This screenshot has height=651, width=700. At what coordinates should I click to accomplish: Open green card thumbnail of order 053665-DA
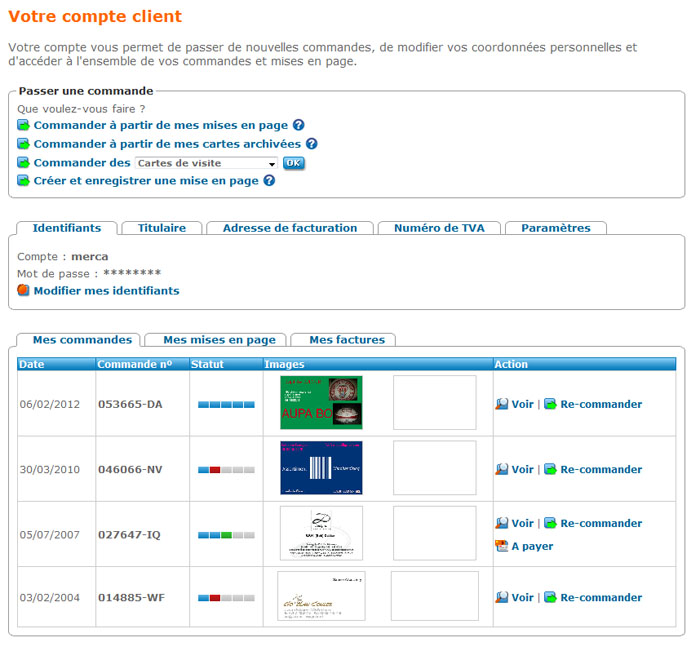coord(321,403)
